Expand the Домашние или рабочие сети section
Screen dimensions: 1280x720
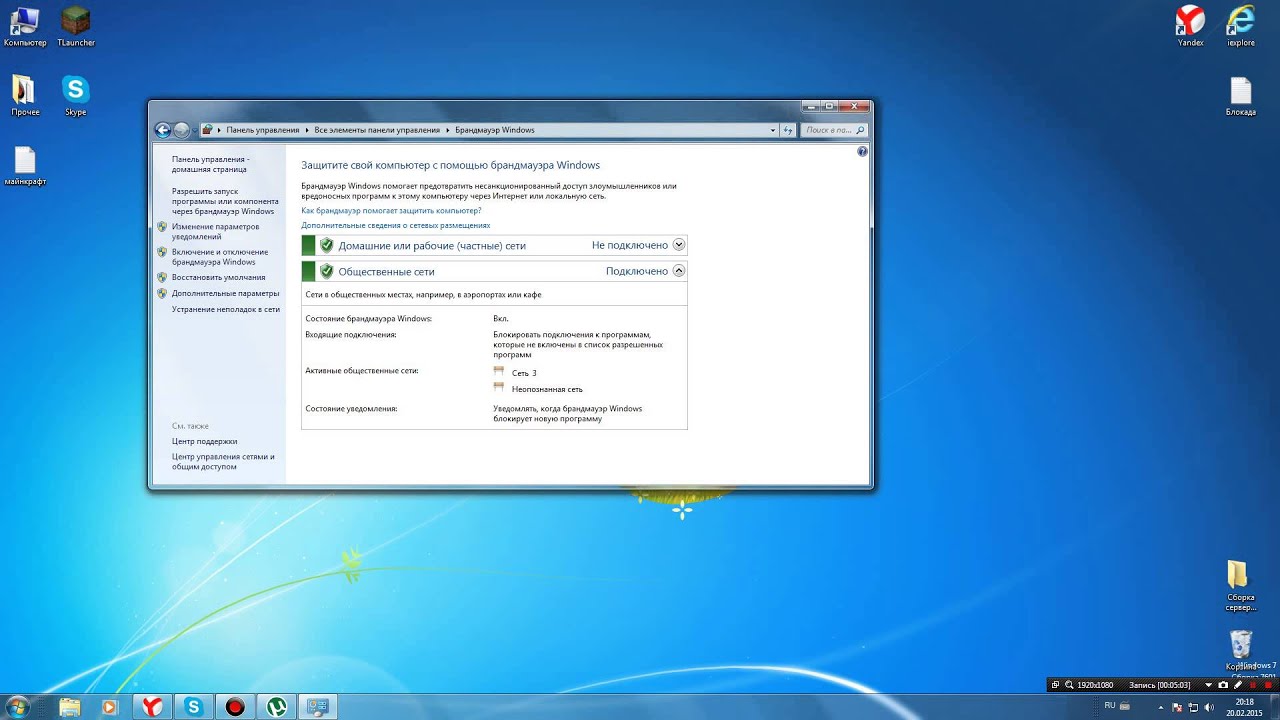(679, 245)
